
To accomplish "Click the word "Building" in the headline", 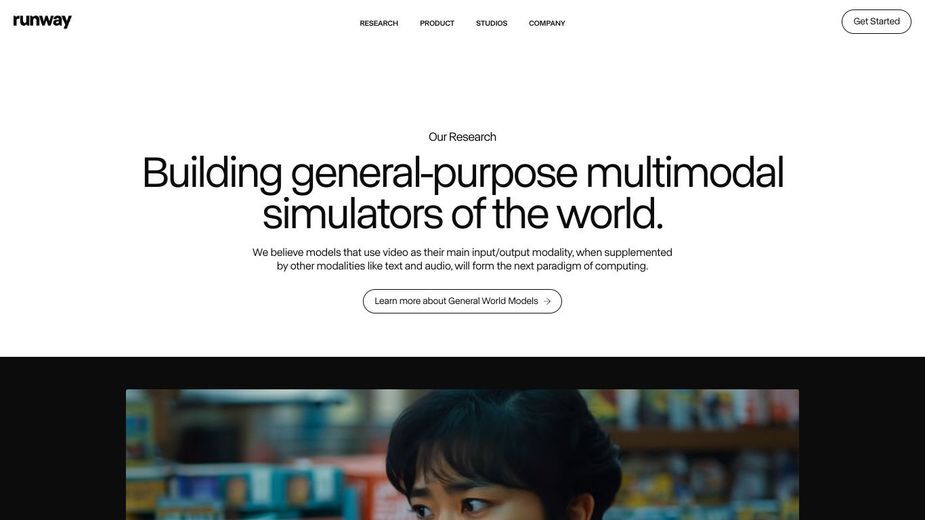I will tap(212, 172).
